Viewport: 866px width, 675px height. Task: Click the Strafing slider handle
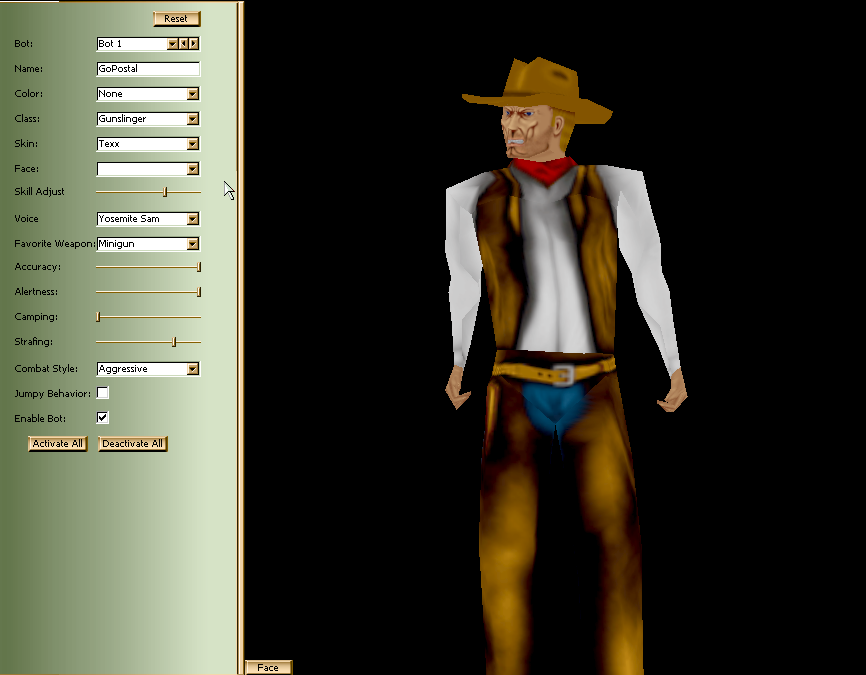point(174,342)
